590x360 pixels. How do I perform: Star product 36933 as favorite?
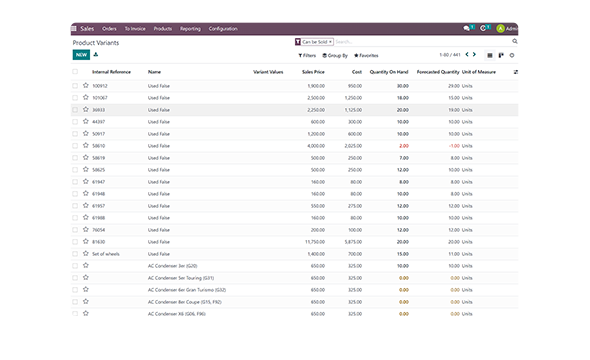pyautogui.click(x=86, y=109)
